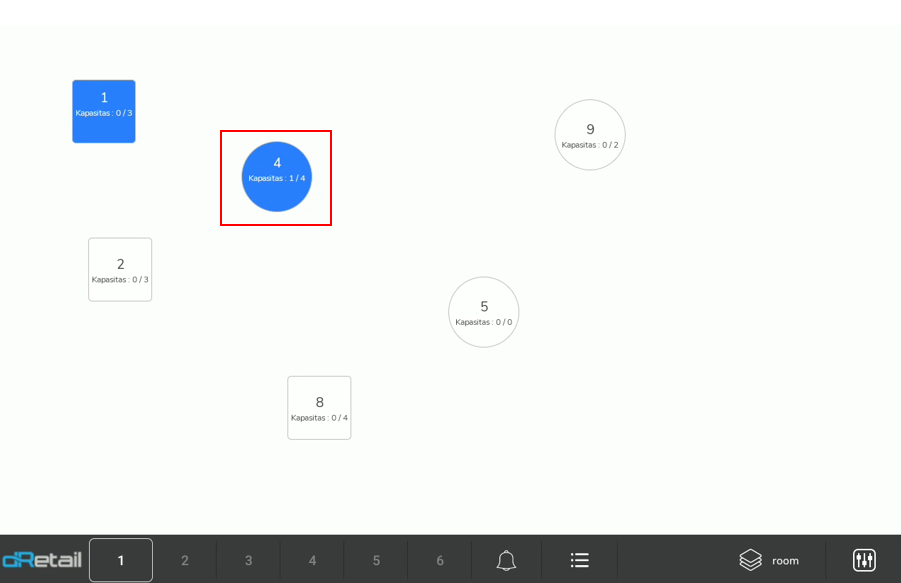Click the 'Kapasitas : 0 / 0' text
The height and width of the screenshot is (583, 901).
[x=484, y=322]
